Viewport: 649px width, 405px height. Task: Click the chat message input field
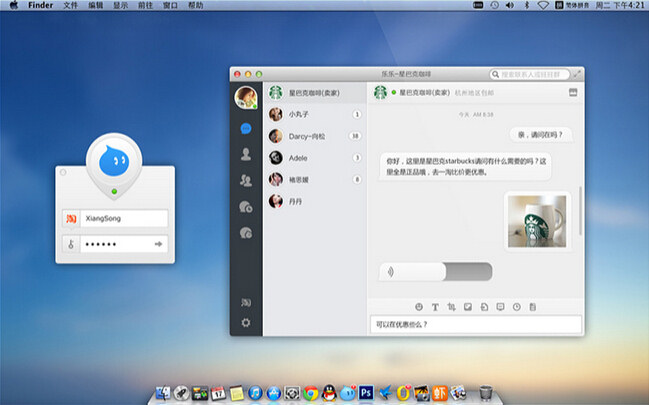coord(476,324)
